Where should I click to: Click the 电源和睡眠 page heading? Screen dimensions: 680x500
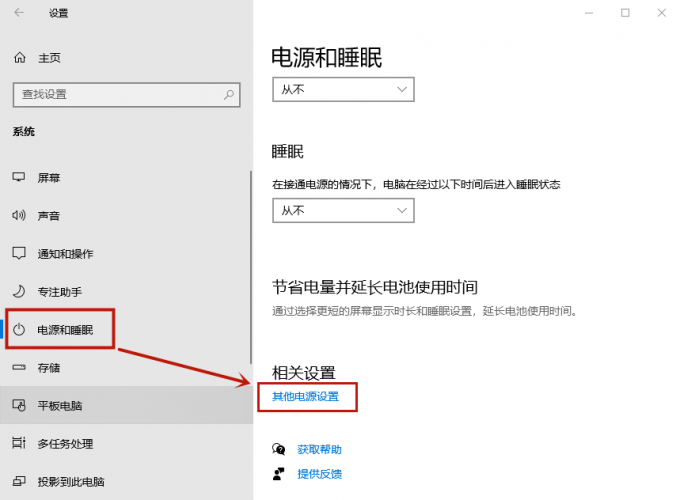pos(327,57)
